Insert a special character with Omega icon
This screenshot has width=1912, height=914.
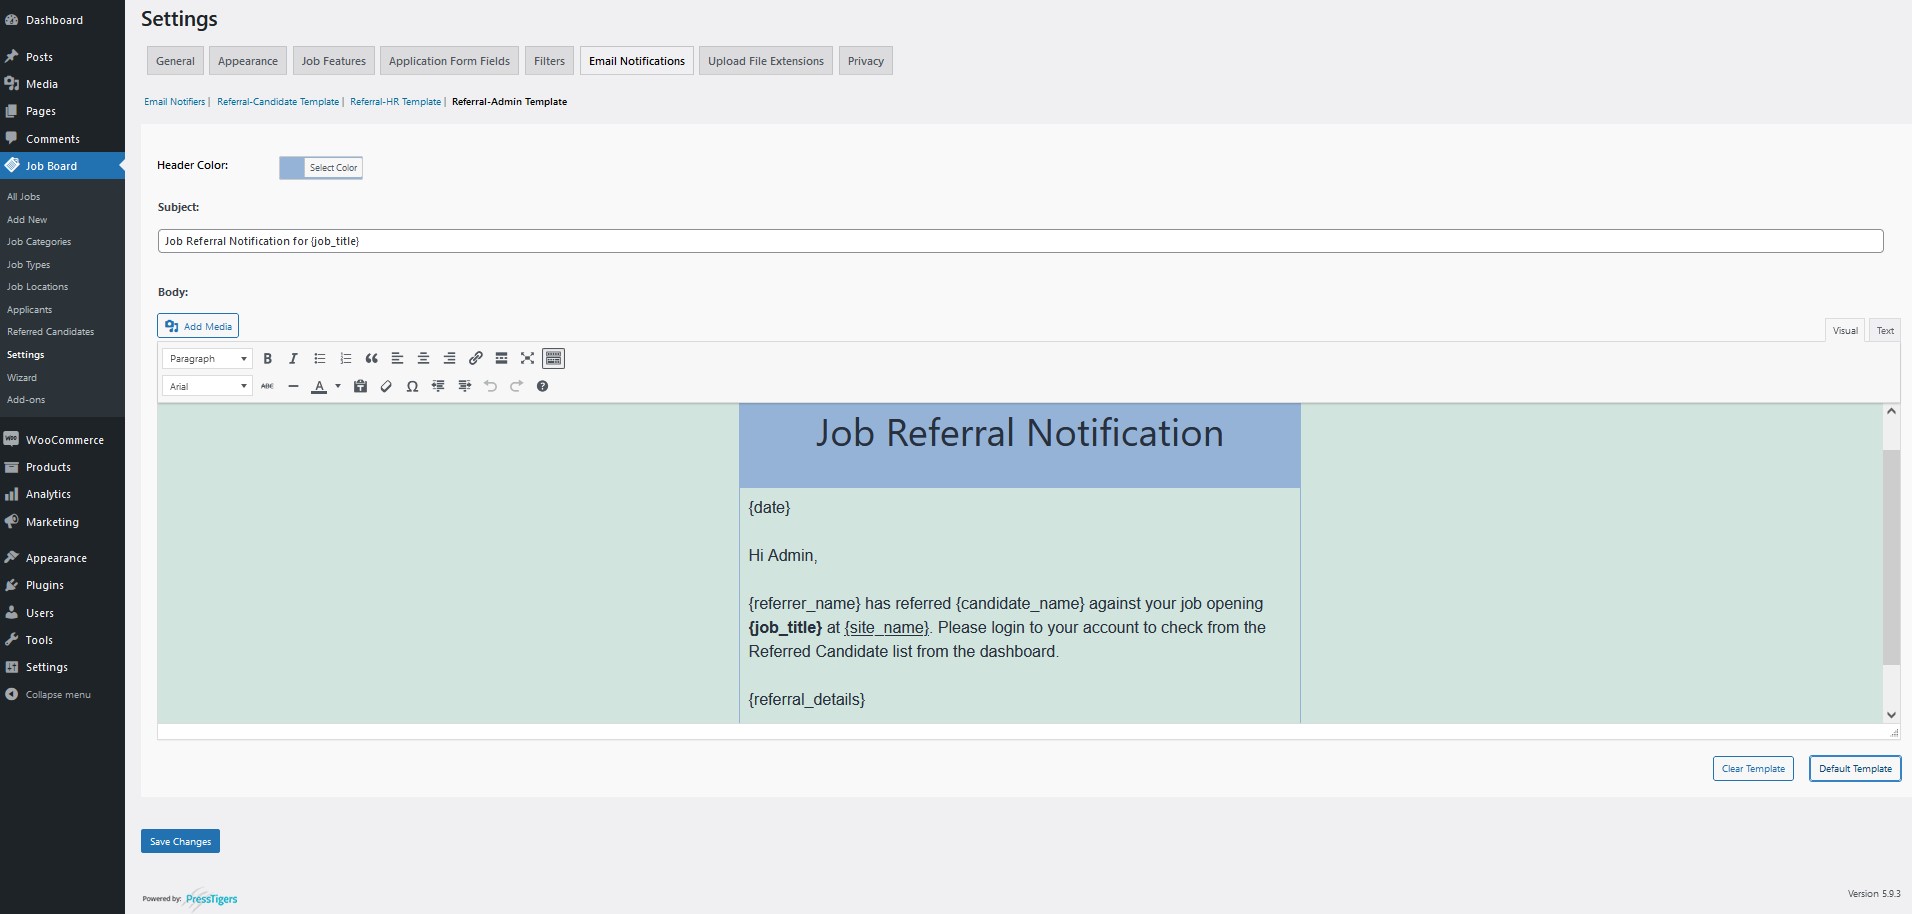coord(412,386)
